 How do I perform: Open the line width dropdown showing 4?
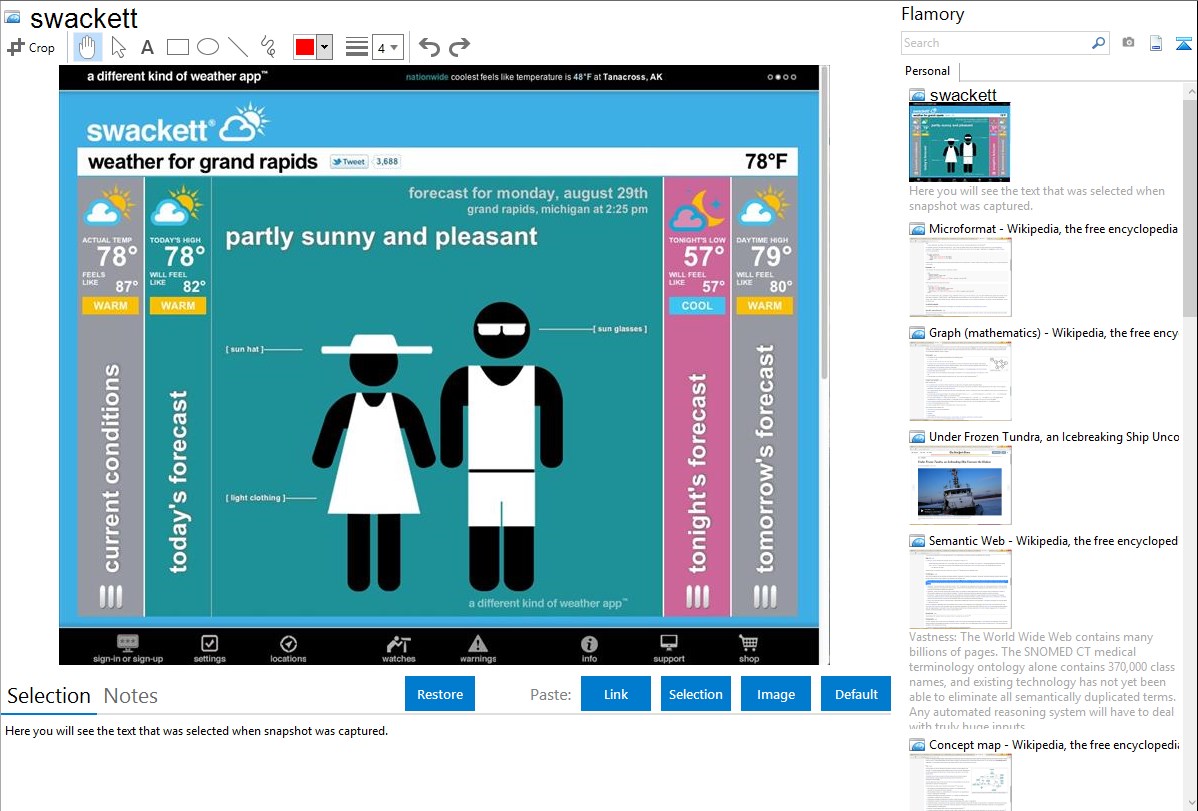click(x=388, y=47)
